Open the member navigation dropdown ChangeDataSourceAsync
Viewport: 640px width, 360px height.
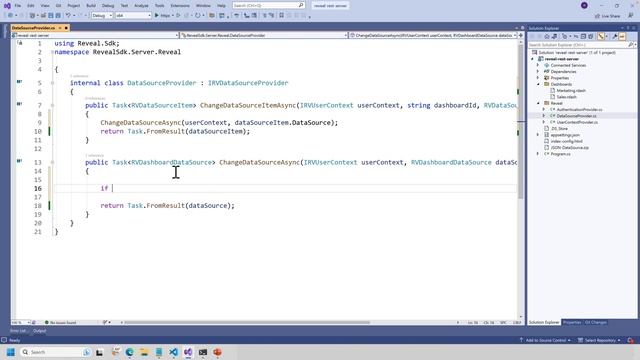click(433, 36)
